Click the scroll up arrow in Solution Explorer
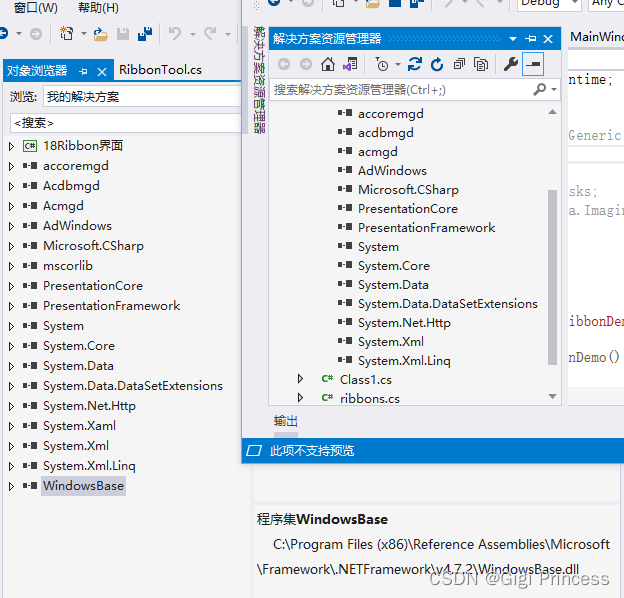624x598 pixels. (552, 112)
